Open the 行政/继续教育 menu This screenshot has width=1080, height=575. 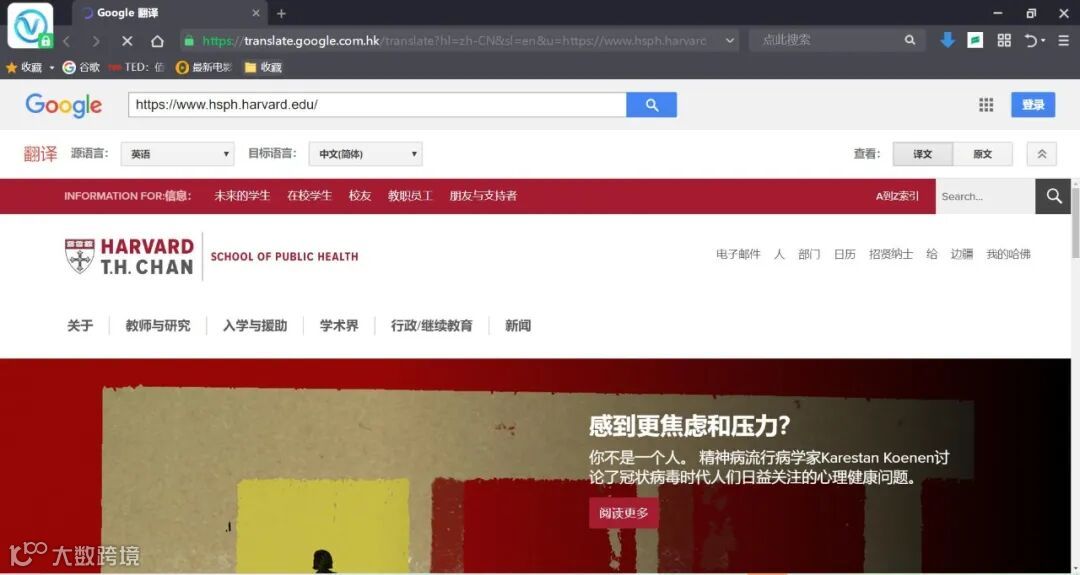pos(432,326)
